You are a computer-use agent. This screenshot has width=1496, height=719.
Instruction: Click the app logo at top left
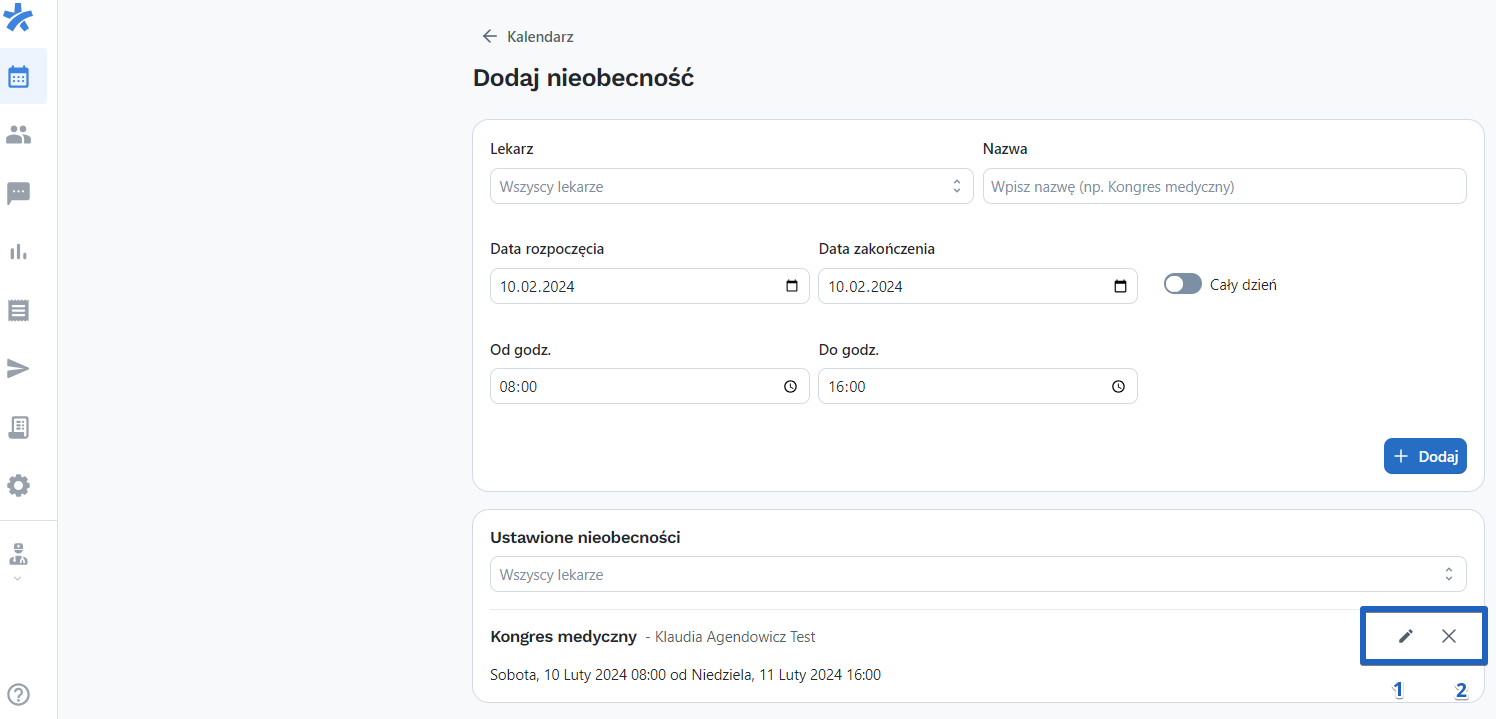pyautogui.click(x=19, y=18)
